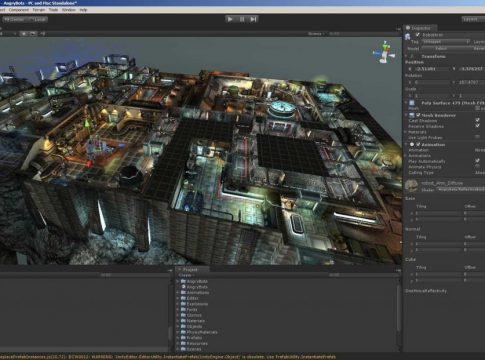
Task: Edit the Position Y field
Action: pos(472,69)
